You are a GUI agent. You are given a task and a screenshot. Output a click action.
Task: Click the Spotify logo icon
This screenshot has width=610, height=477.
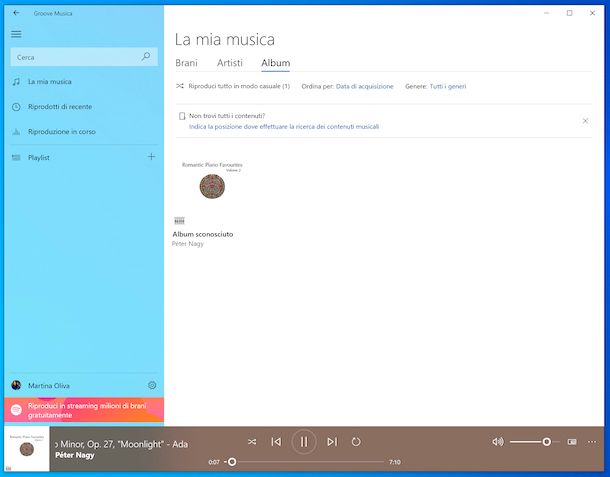tap(16, 410)
